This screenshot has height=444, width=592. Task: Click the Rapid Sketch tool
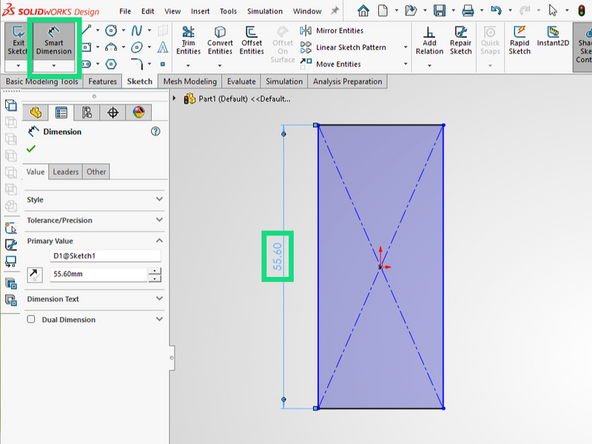[520, 41]
